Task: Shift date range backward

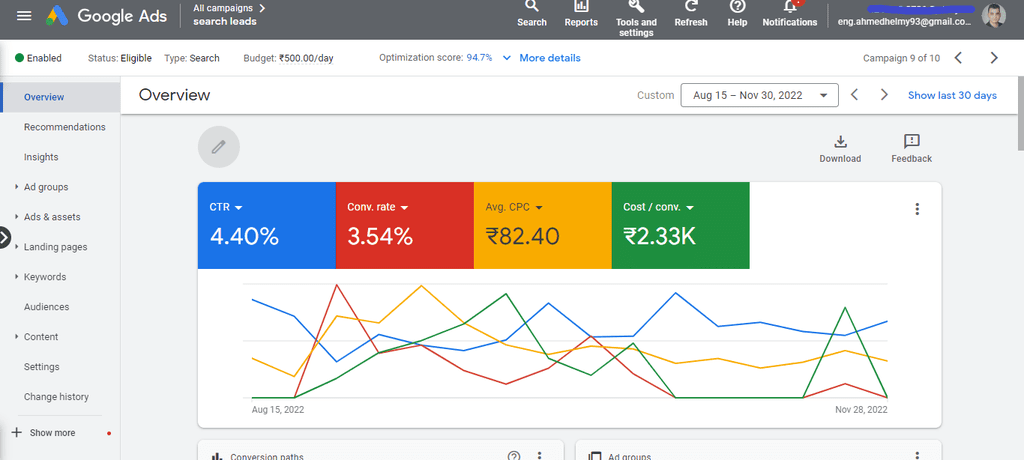Action: pyautogui.click(x=854, y=95)
